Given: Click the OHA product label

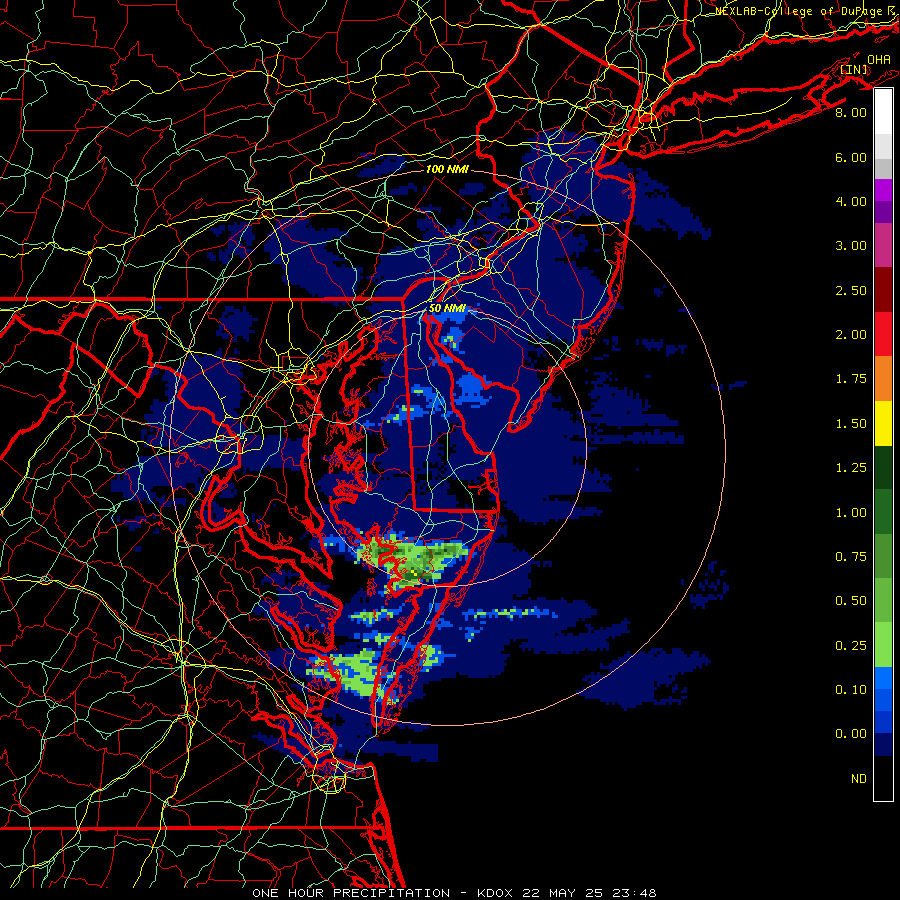Looking at the screenshot, I should click(879, 60).
